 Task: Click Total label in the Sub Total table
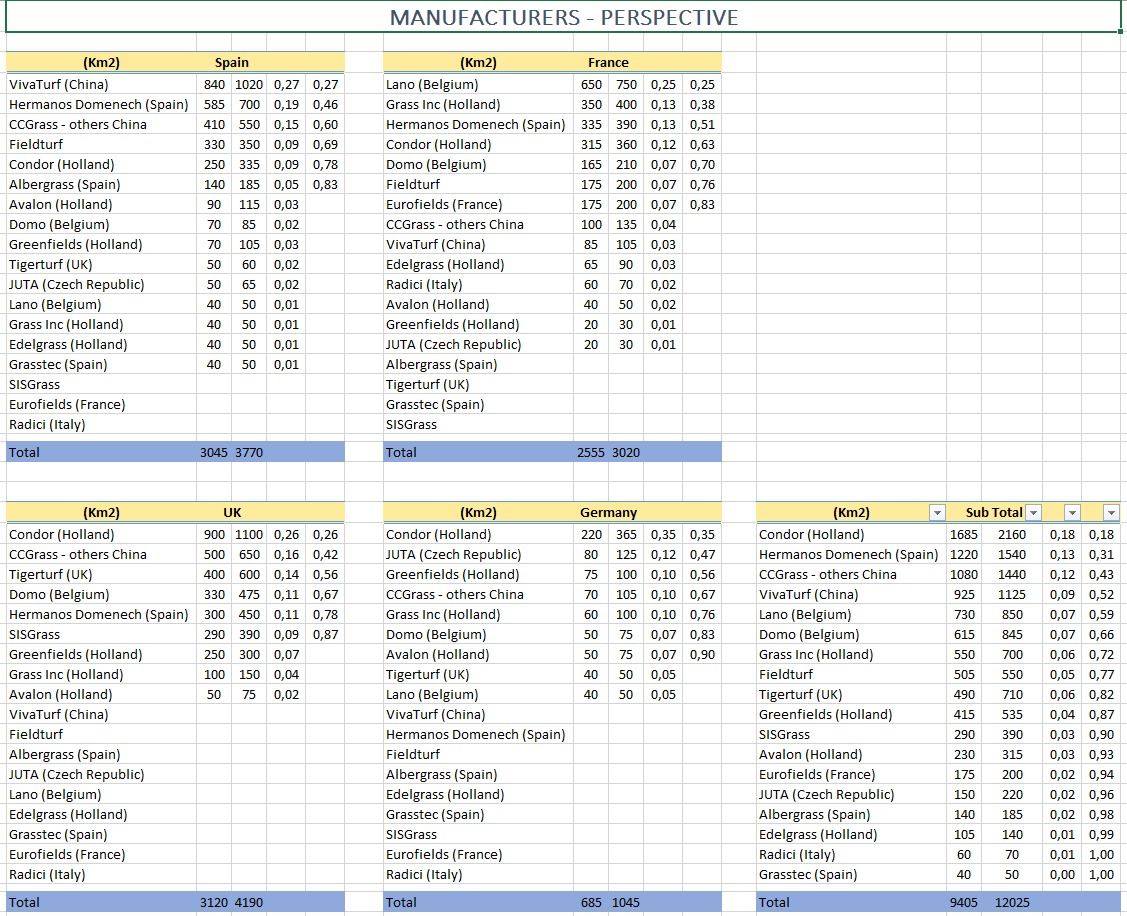(x=774, y=902)
